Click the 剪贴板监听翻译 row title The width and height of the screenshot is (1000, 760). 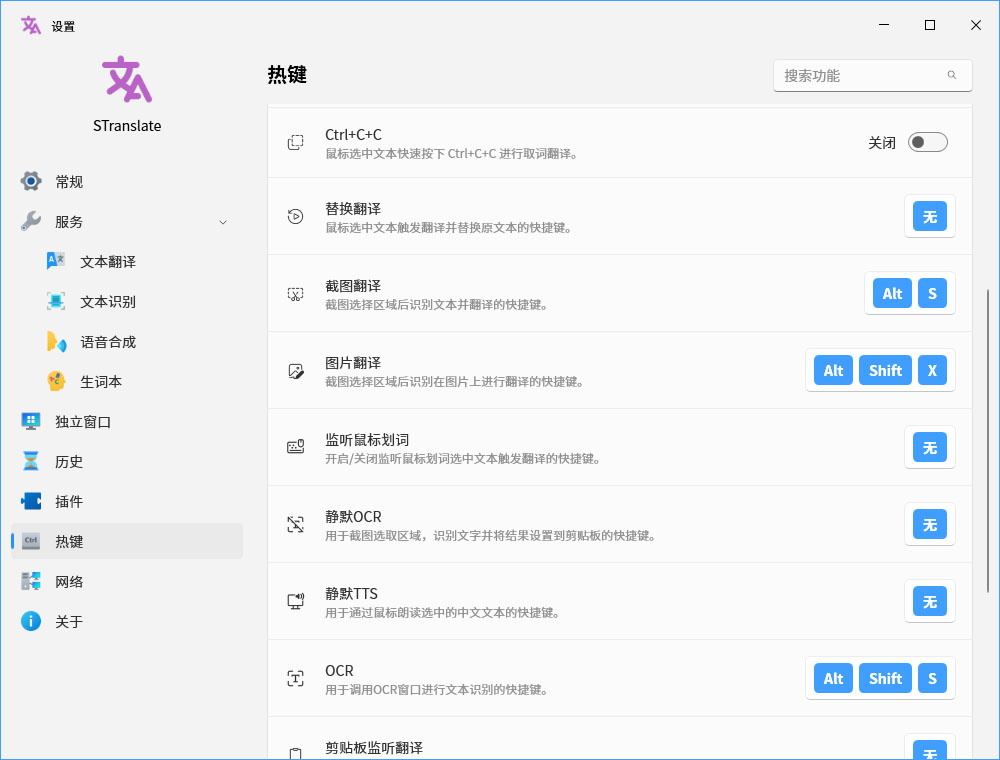click(x=374, y=748)
